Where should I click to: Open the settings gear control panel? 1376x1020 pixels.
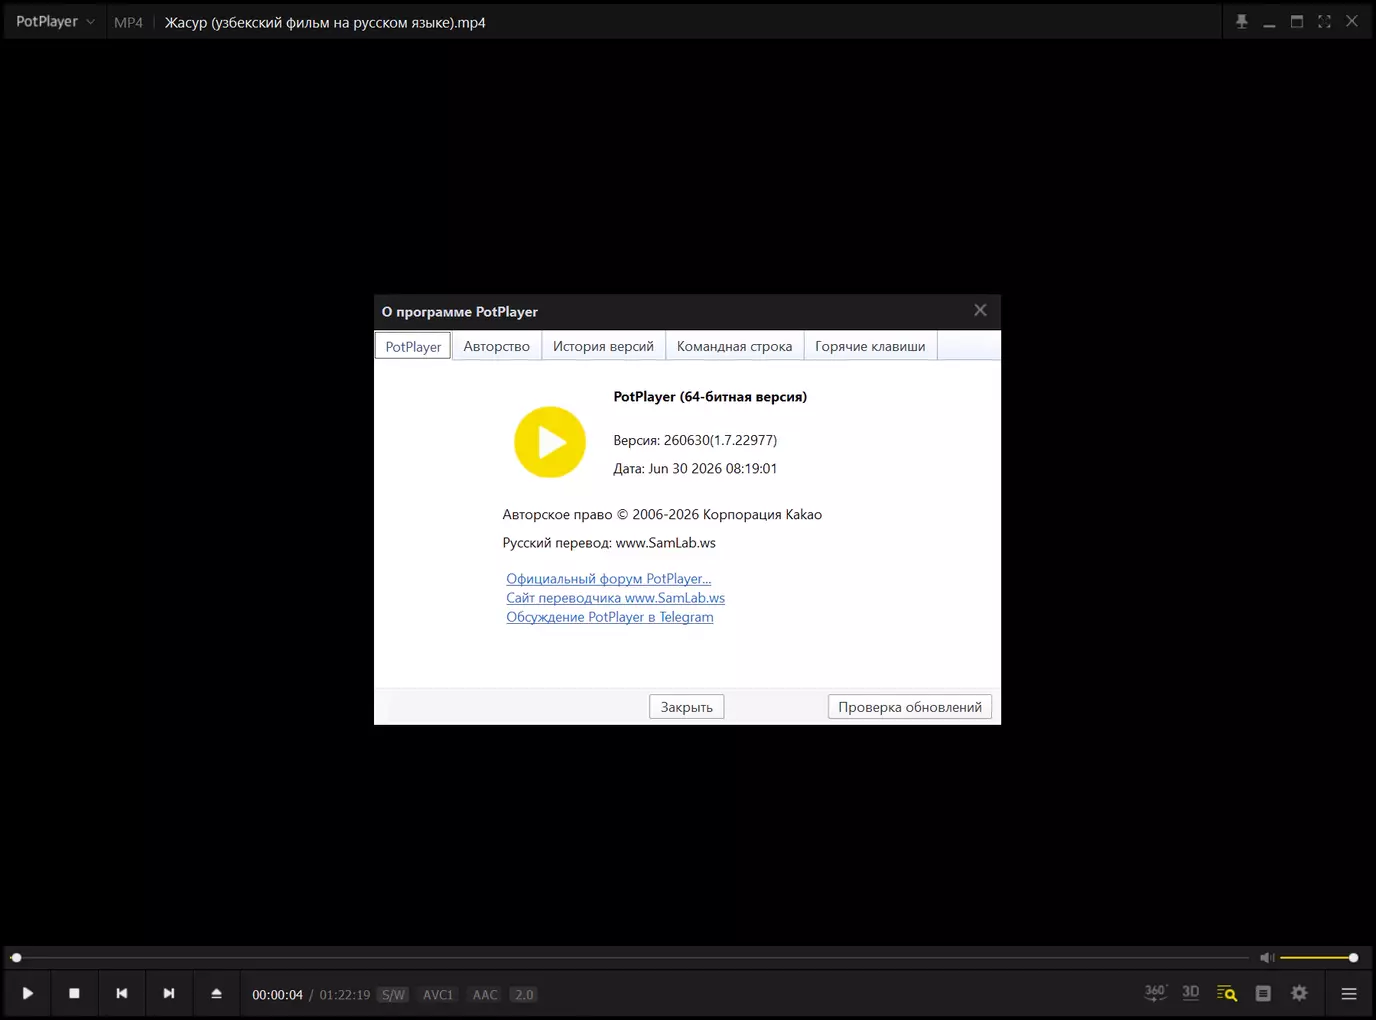(1299, 993)
